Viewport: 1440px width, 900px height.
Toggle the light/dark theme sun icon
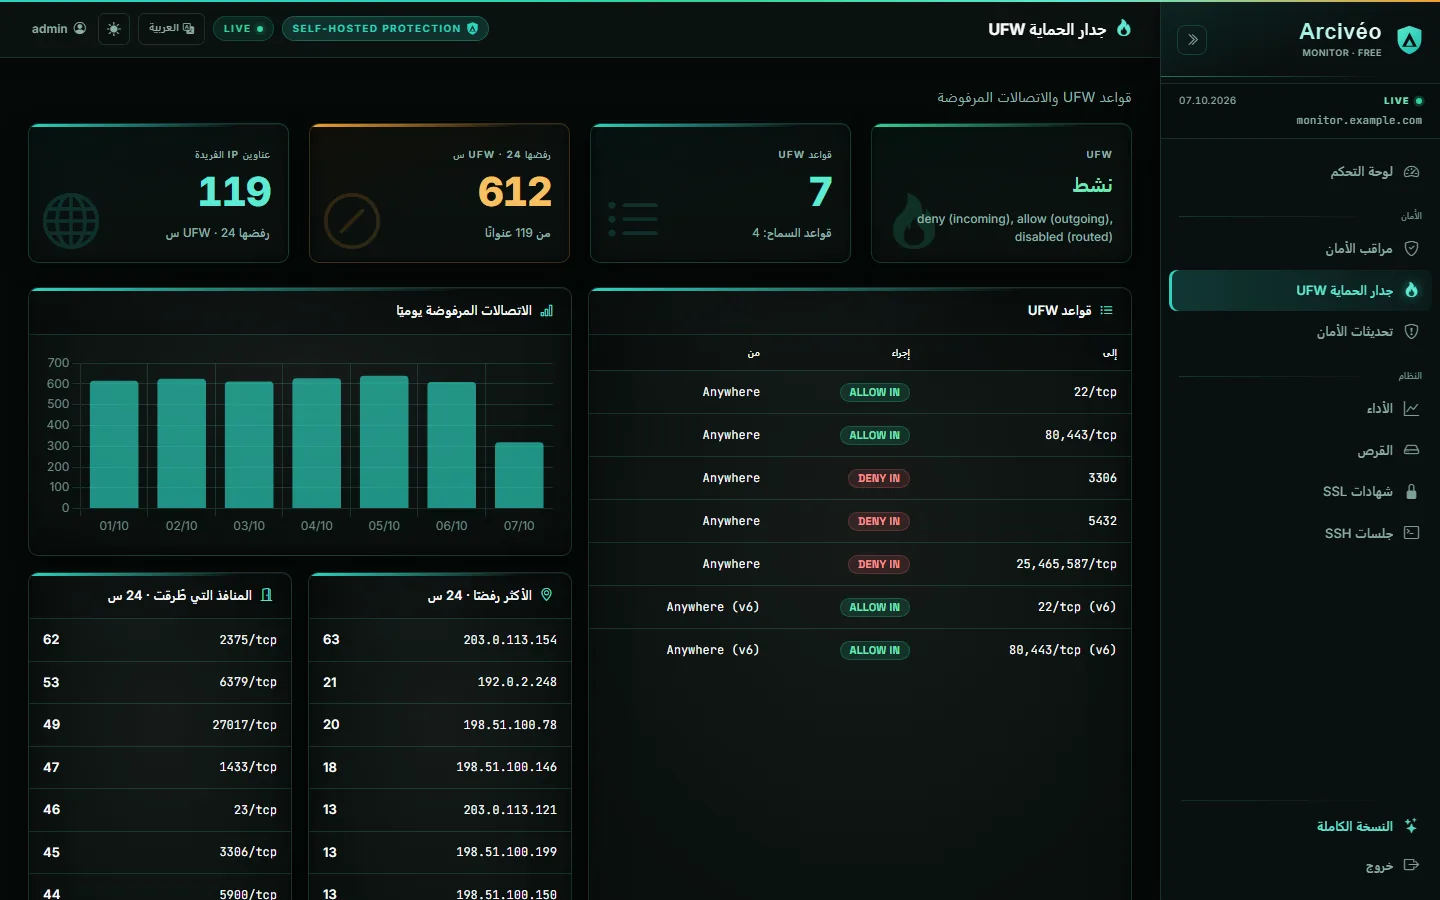(x=114, y=29)
